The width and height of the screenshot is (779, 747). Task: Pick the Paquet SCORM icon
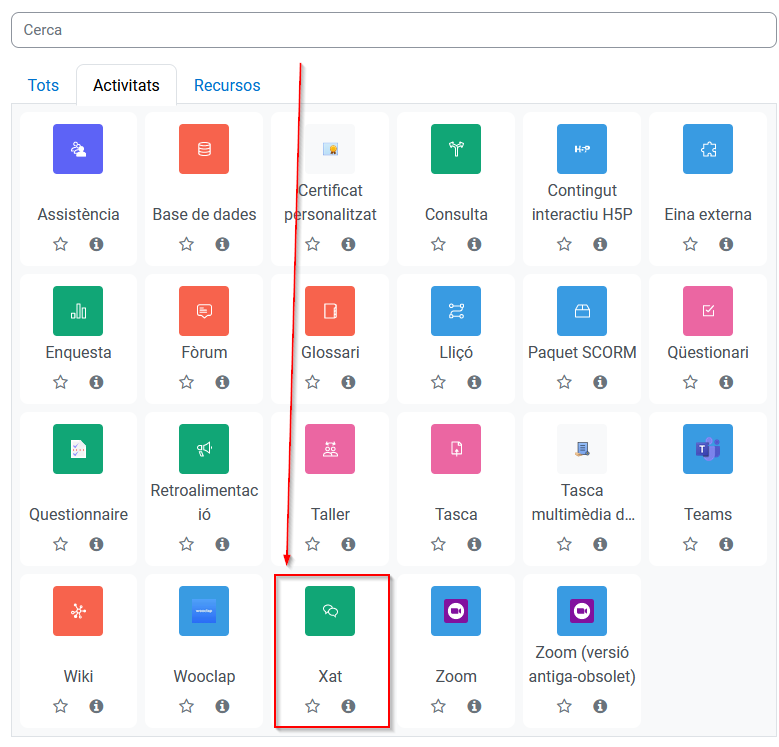point(582,311)
